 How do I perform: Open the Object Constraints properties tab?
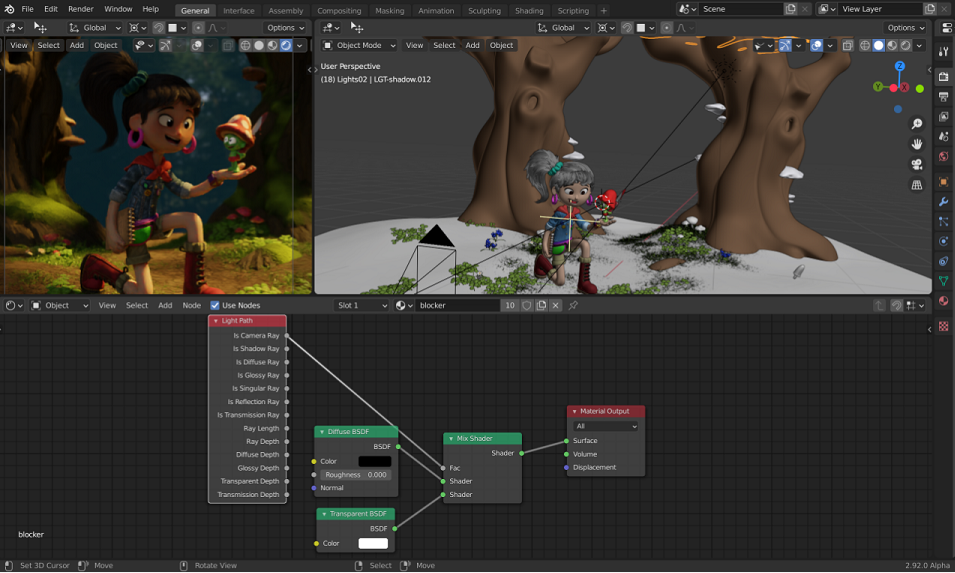(x=943, y=261)
